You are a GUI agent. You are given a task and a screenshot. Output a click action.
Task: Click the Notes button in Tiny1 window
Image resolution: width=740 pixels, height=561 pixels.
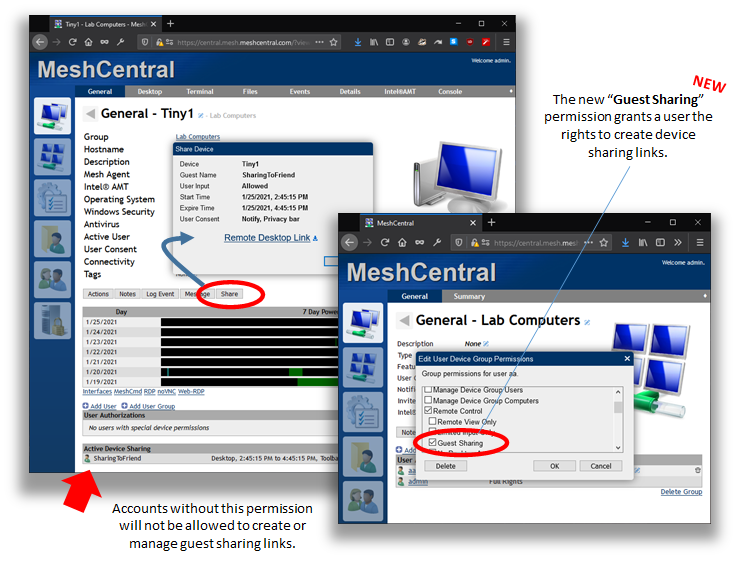pyautogui.click(x=127, y=294)
